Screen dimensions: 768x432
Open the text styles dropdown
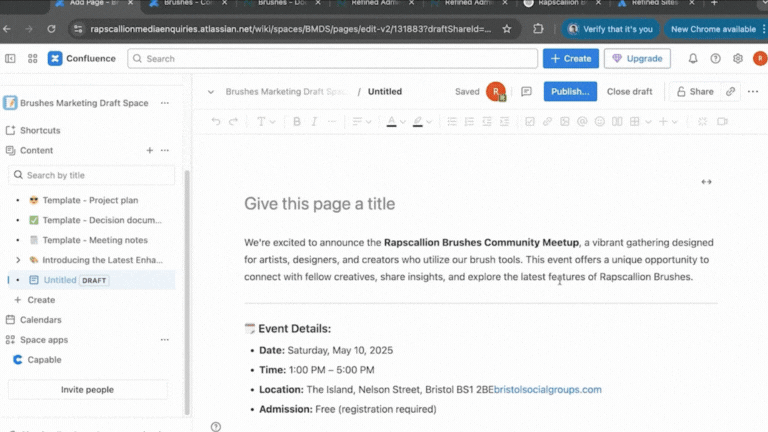[266, 121]
